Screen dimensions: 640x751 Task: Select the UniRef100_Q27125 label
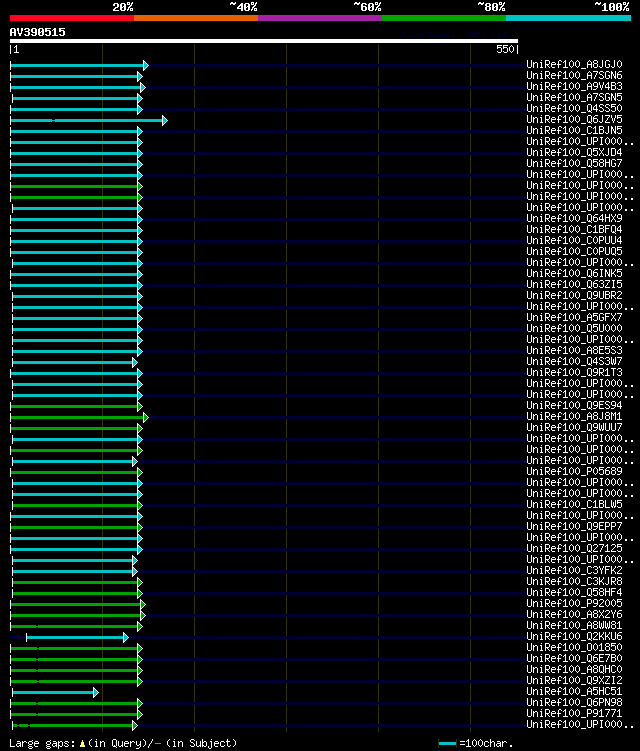click(574, 549)
